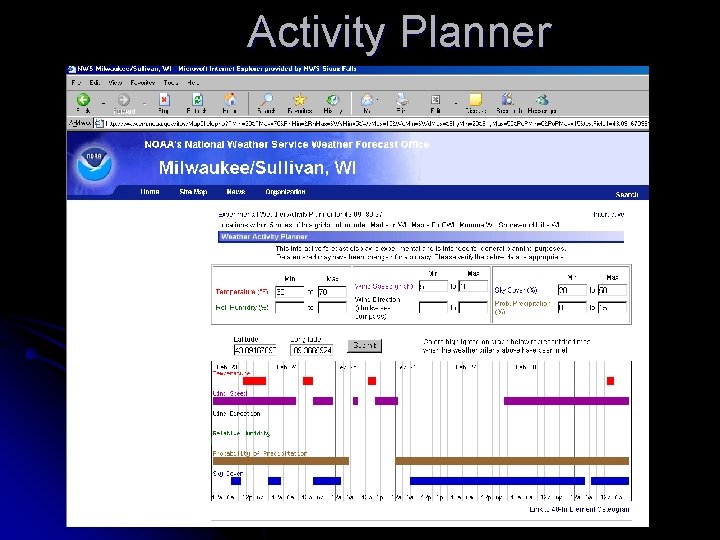Open the Tools menu
Viewport: 720px width, 540px height.
[x=170, y=83]
